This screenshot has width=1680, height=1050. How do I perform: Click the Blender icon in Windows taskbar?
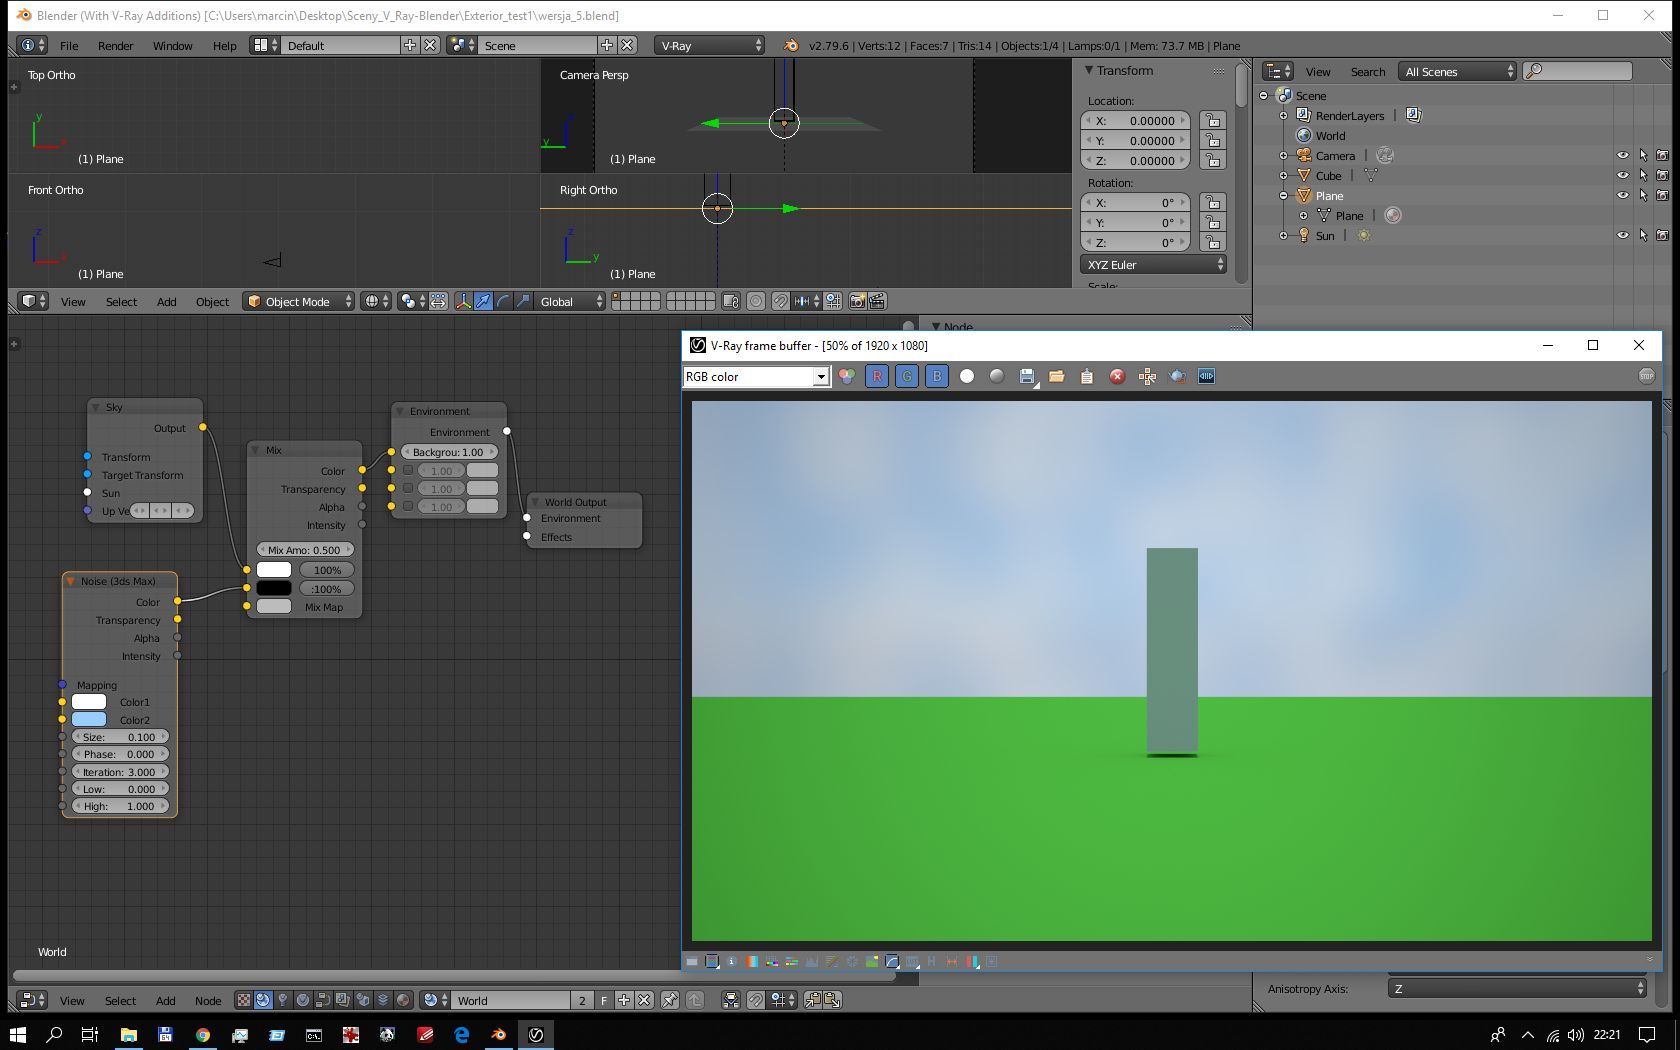coord(499,1034)
